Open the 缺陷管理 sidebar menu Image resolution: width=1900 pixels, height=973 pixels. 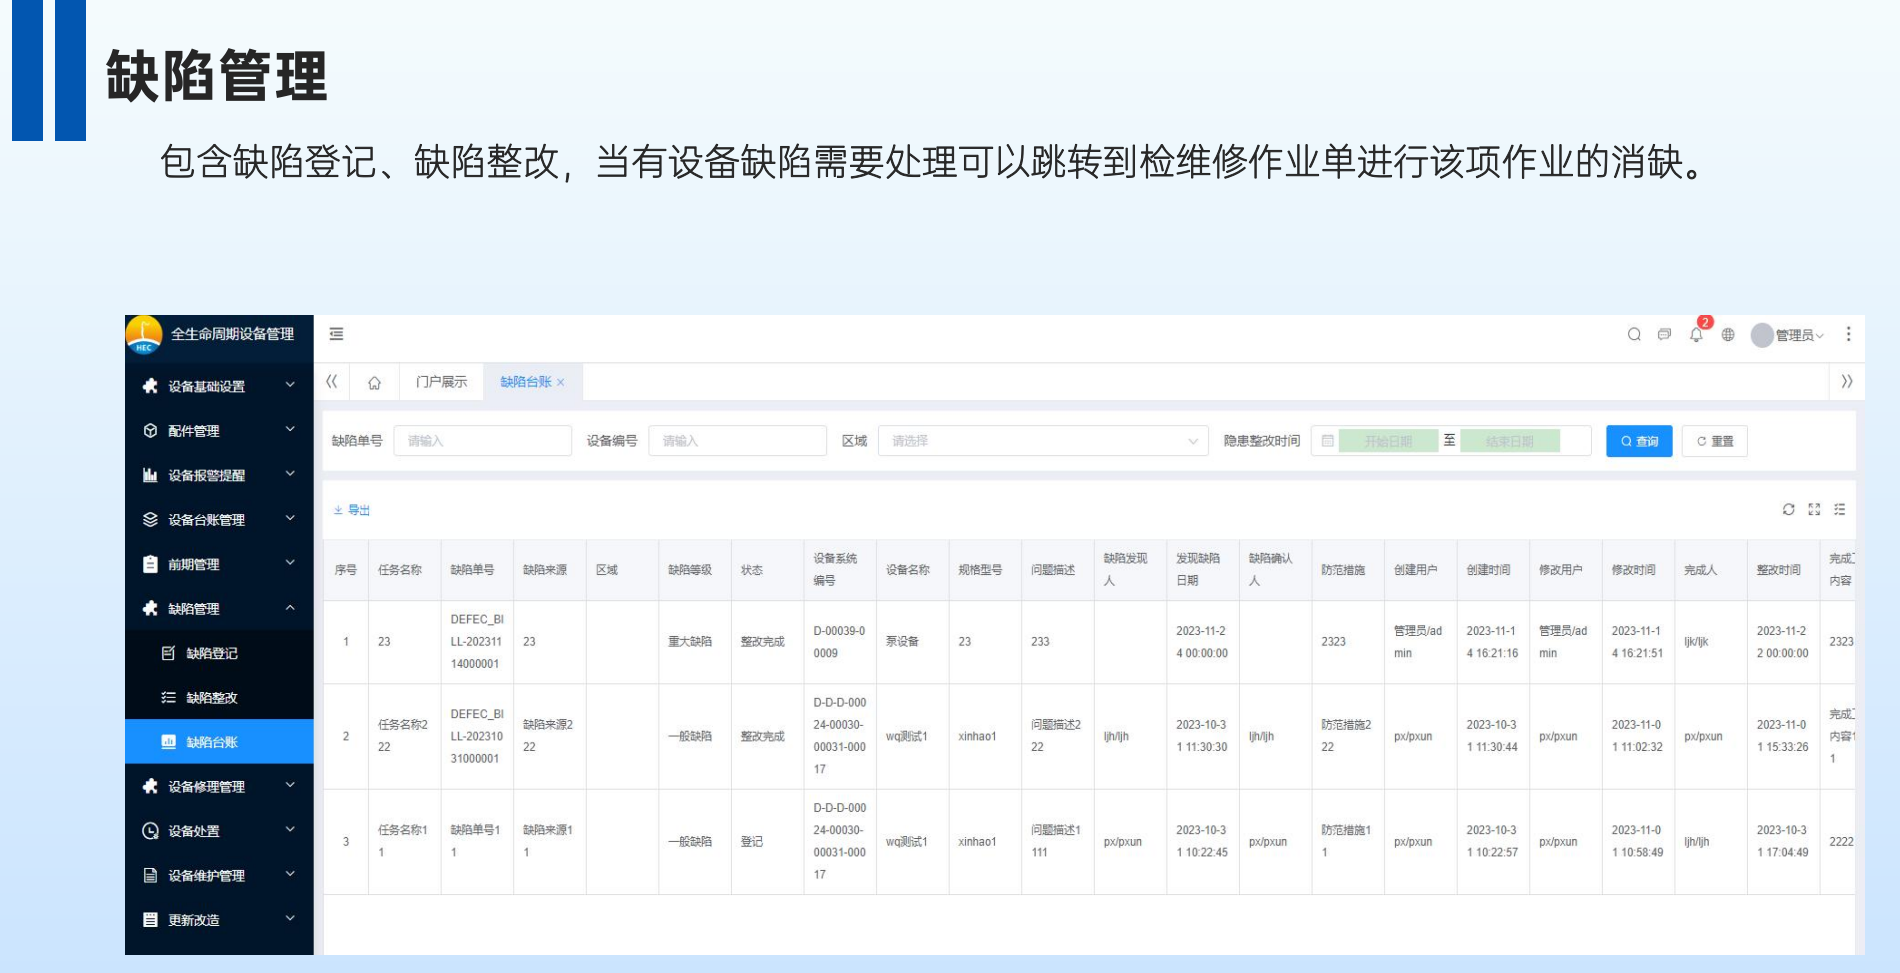pyautogui.click(x=219, y=608)
